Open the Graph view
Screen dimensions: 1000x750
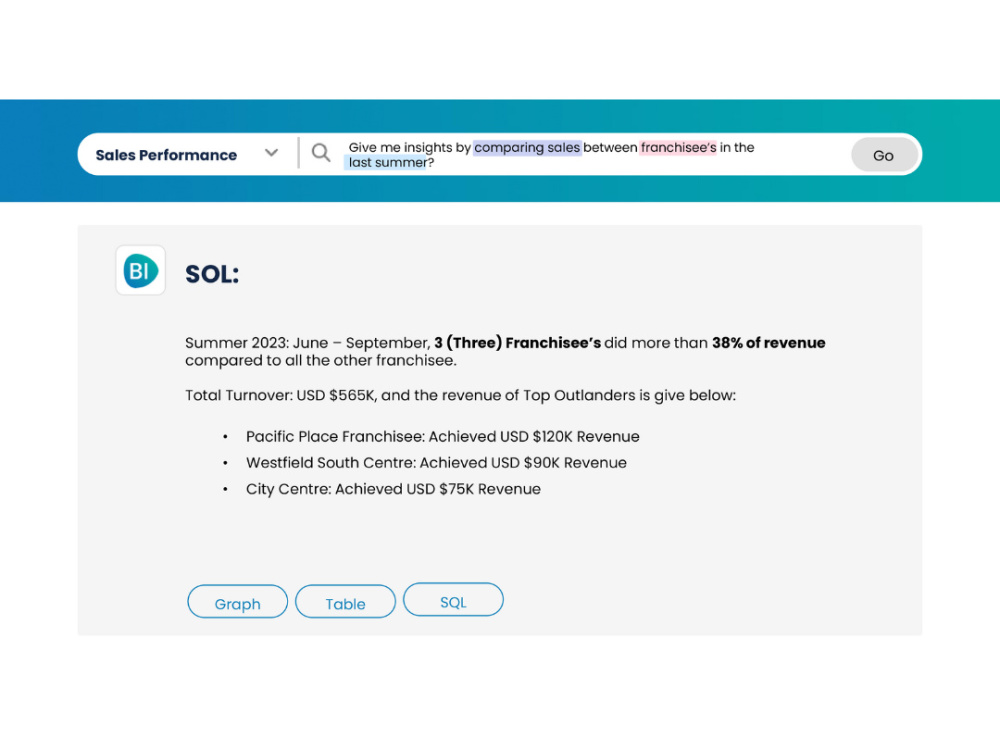[x=237, y=602]
